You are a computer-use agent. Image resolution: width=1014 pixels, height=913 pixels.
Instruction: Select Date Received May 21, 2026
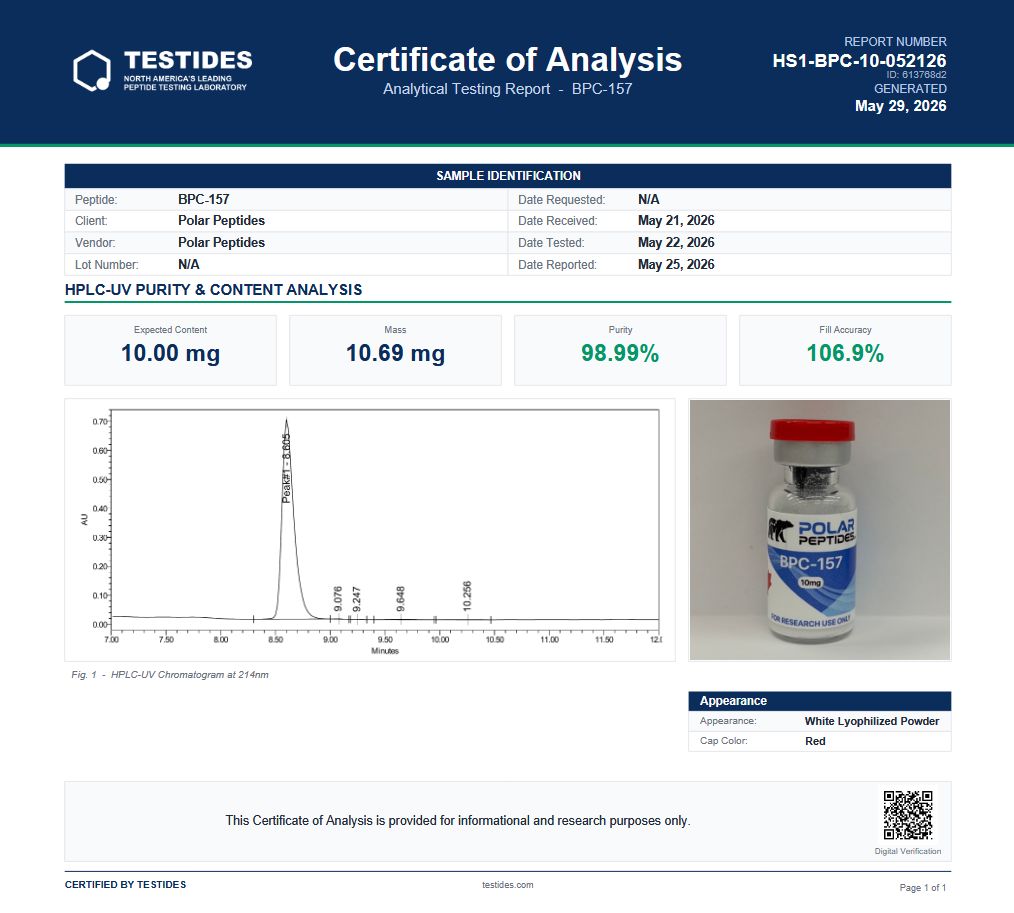click(x=676, y=220)
